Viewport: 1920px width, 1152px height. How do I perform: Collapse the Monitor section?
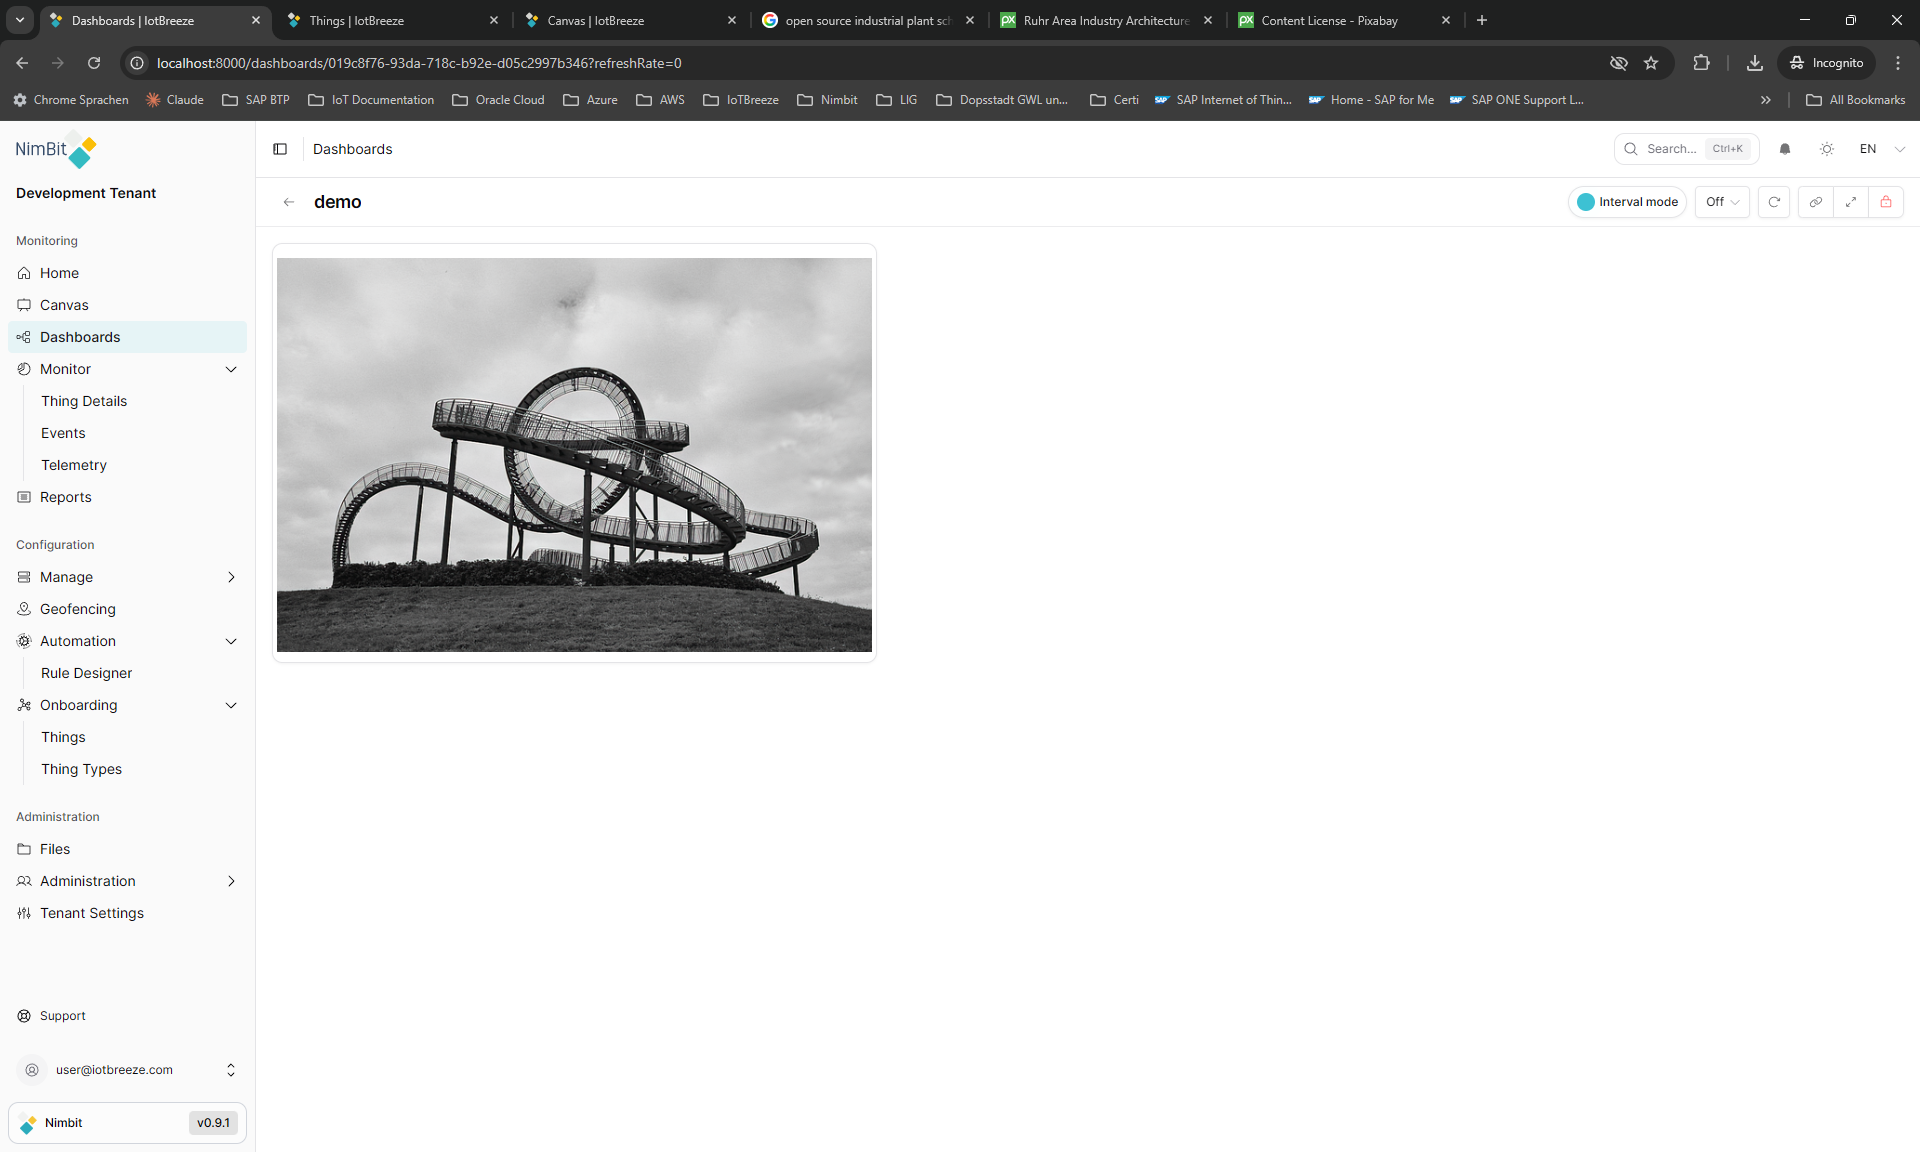[231, 369]
